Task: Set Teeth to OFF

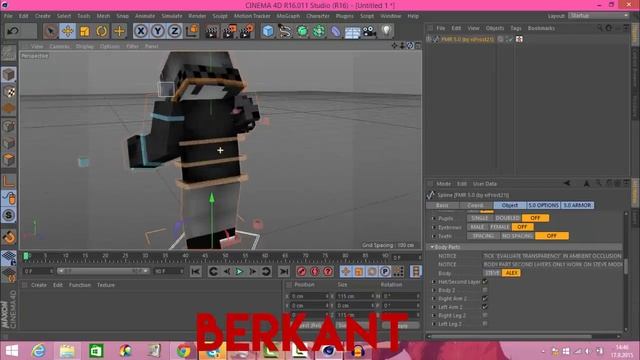Action: (551, 236)
